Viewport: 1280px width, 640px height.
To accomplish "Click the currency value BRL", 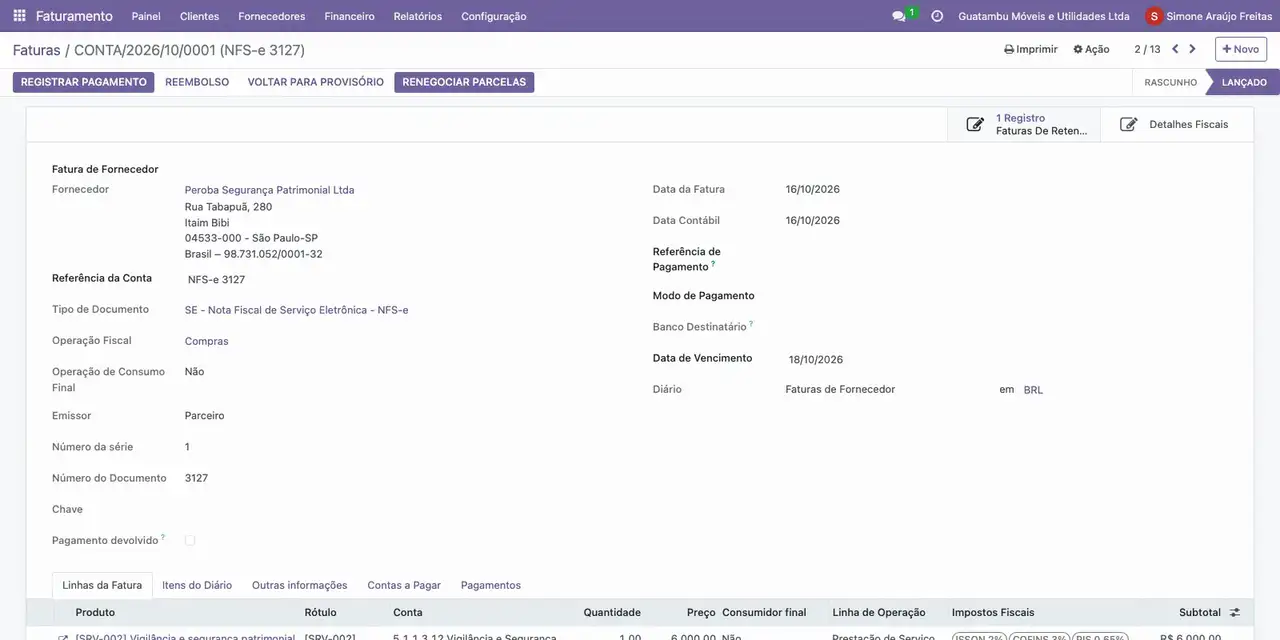I will (1033, 390).
